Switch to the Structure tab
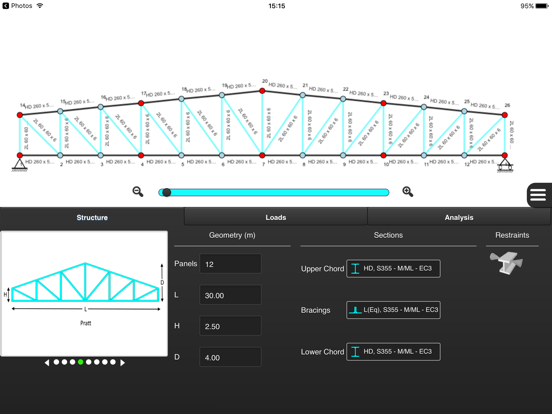552x414 pixels. pyautogui.click(x=92, y=217)
